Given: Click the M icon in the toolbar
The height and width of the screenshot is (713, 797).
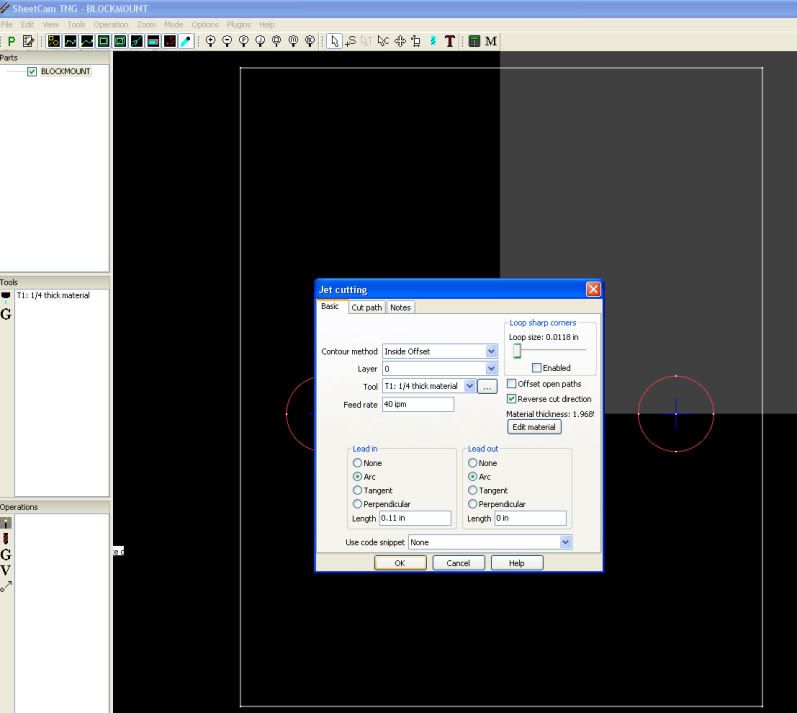Looking at the screenshot, I should 492,41.
